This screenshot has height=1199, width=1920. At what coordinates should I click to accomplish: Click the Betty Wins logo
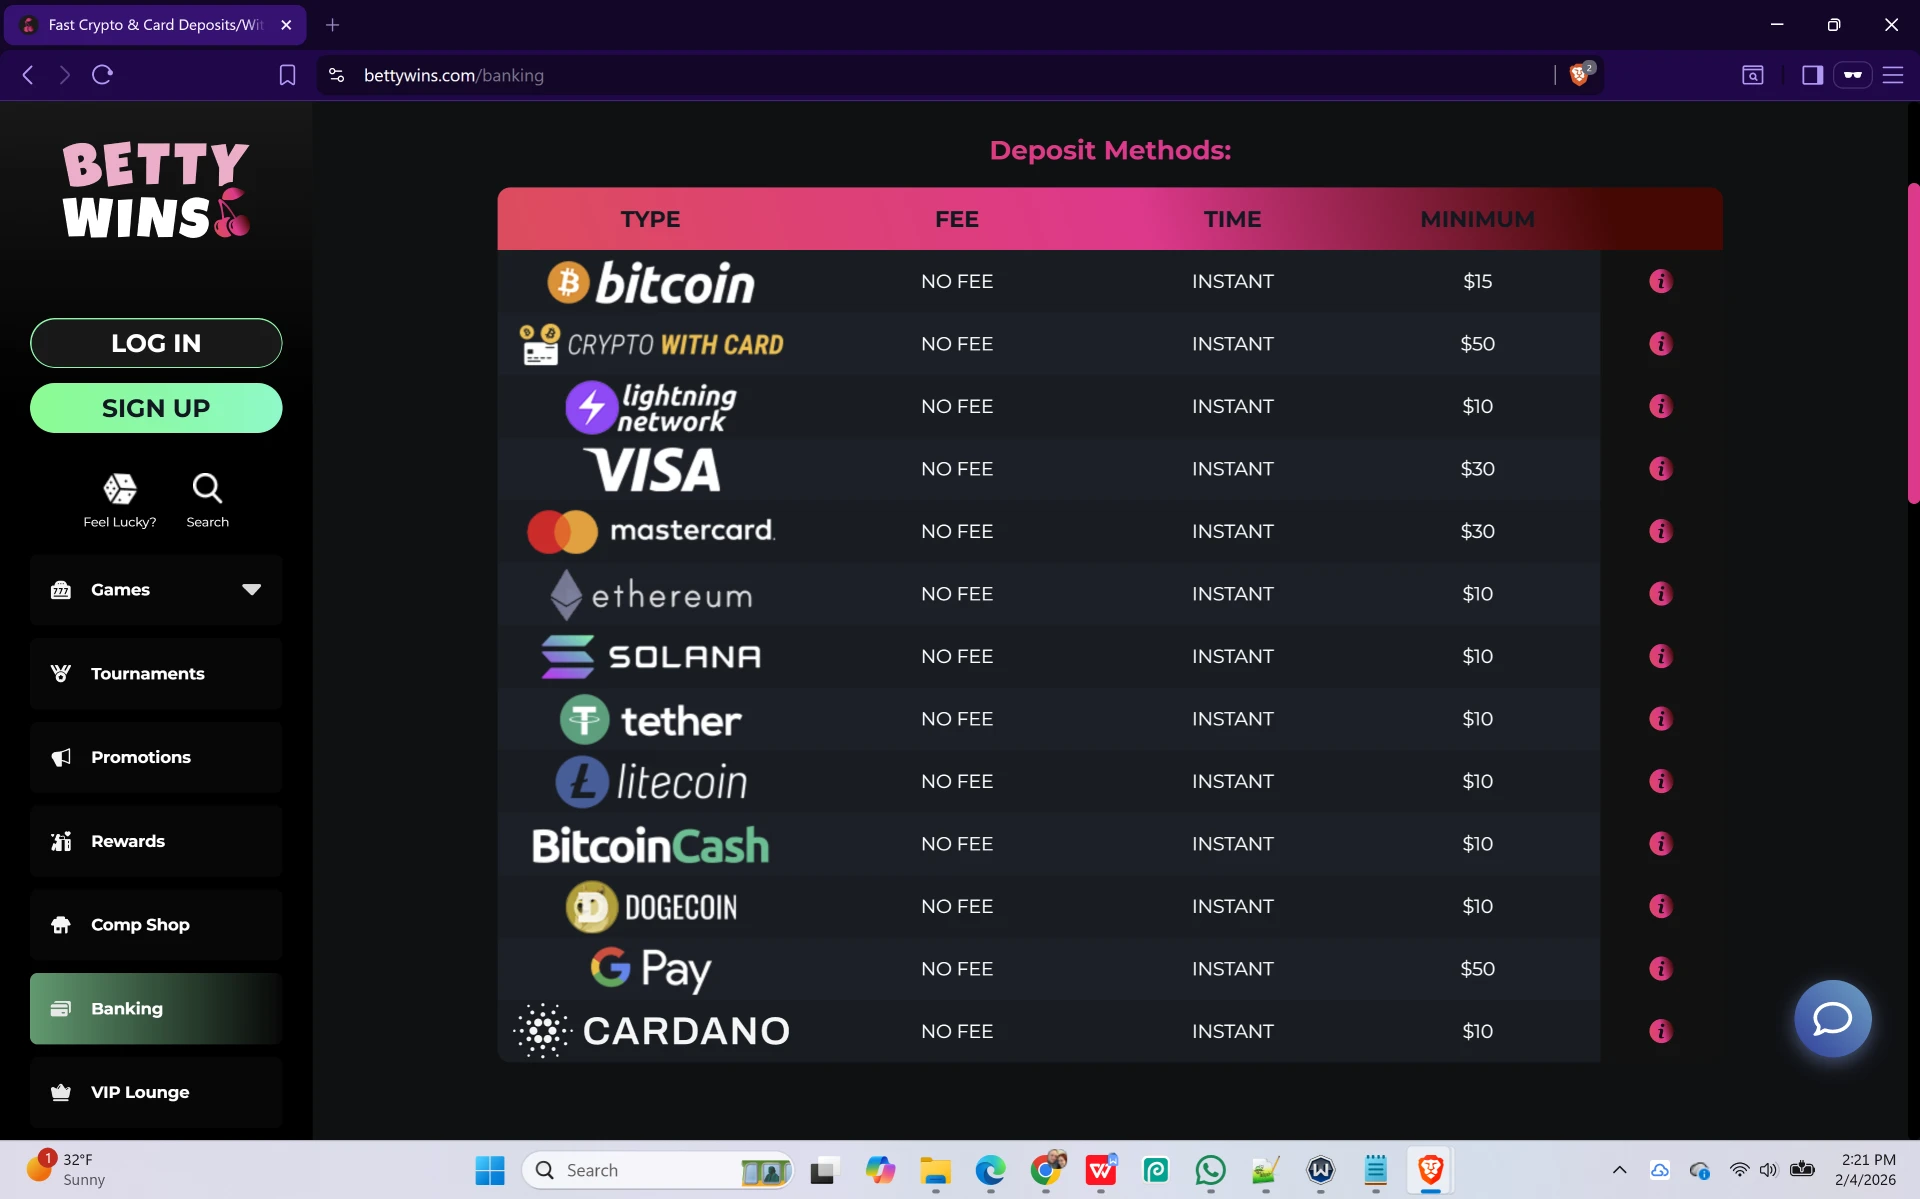coord(156,190)
